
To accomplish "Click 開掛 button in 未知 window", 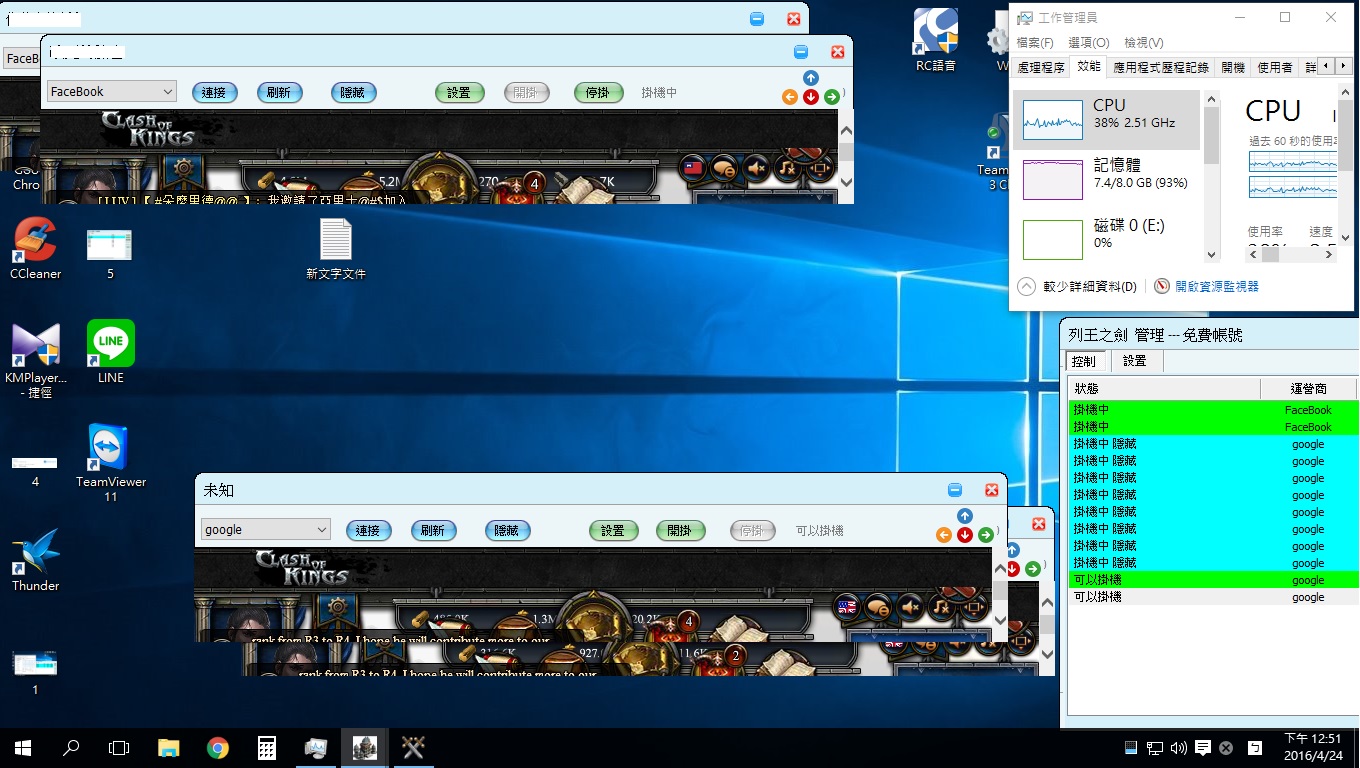I will [680, 530].
